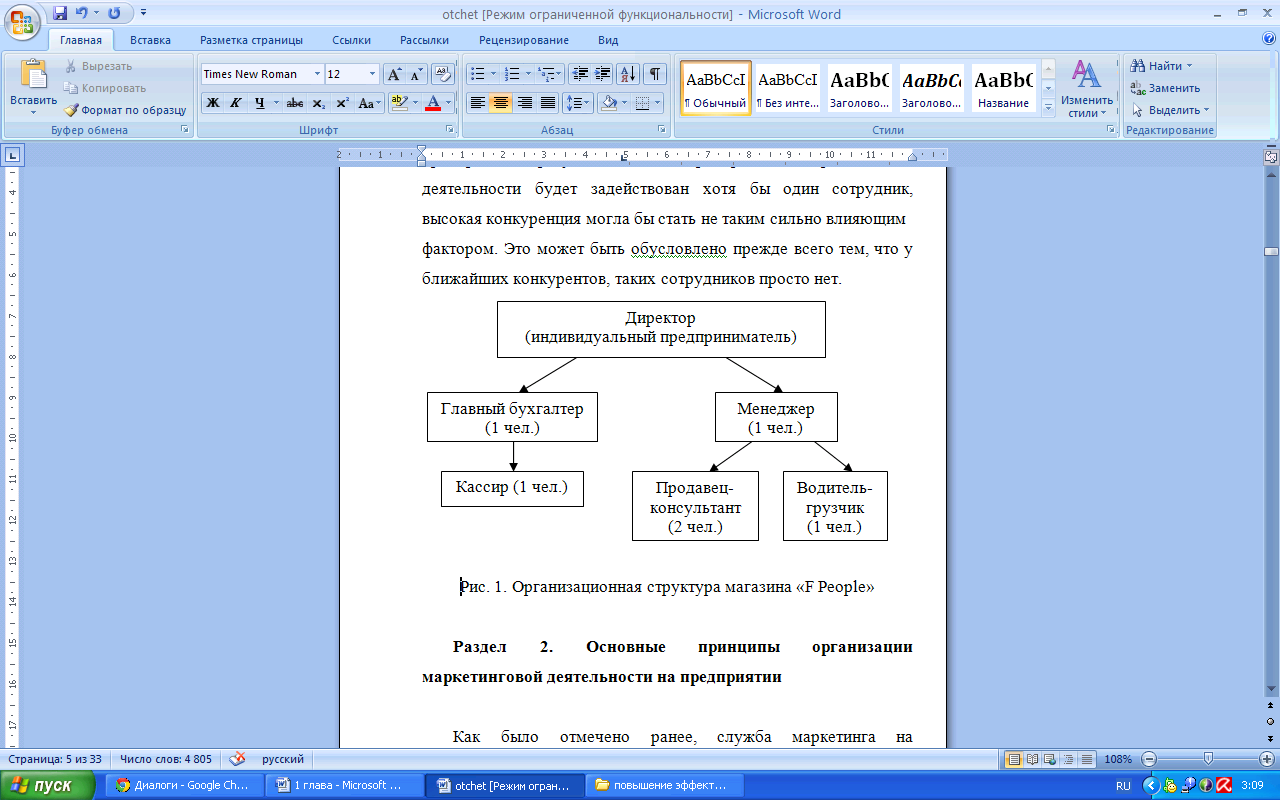Center align the text
Viewport: 1280px width, 800px height.
pyautogui.click(x=501, y=103)
